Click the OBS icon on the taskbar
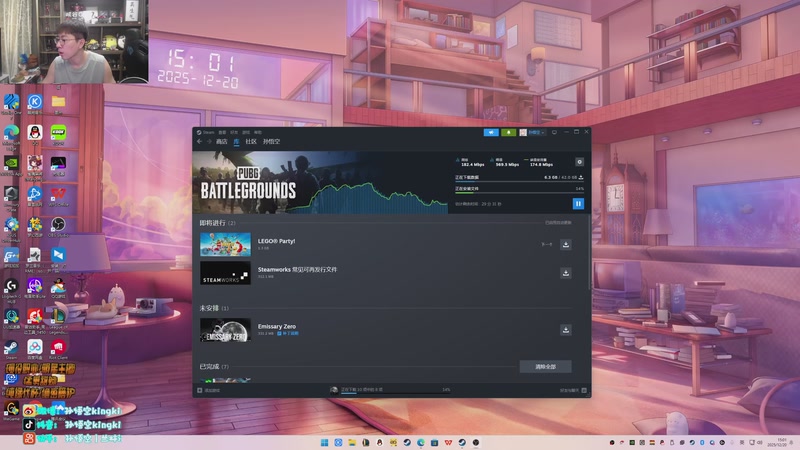This screenshot has height=450, width=800. click(x=476, y=442)
